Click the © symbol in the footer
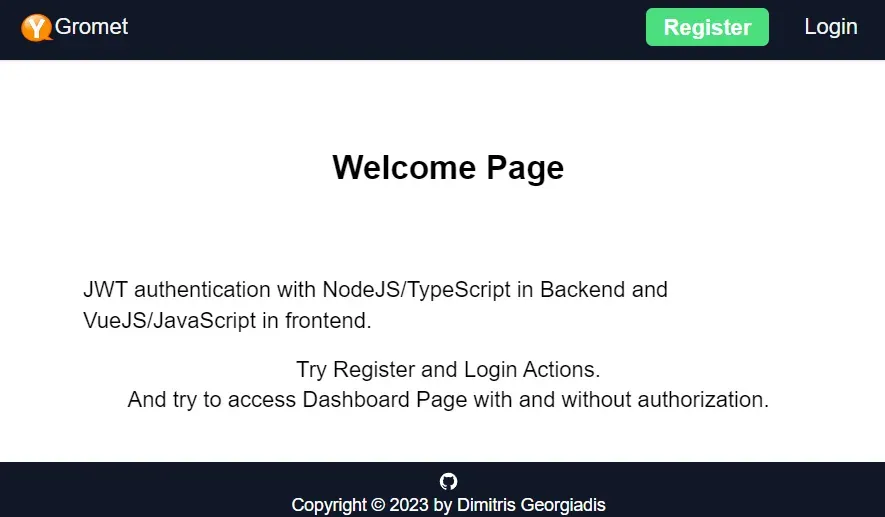 [x=378, y=505]
